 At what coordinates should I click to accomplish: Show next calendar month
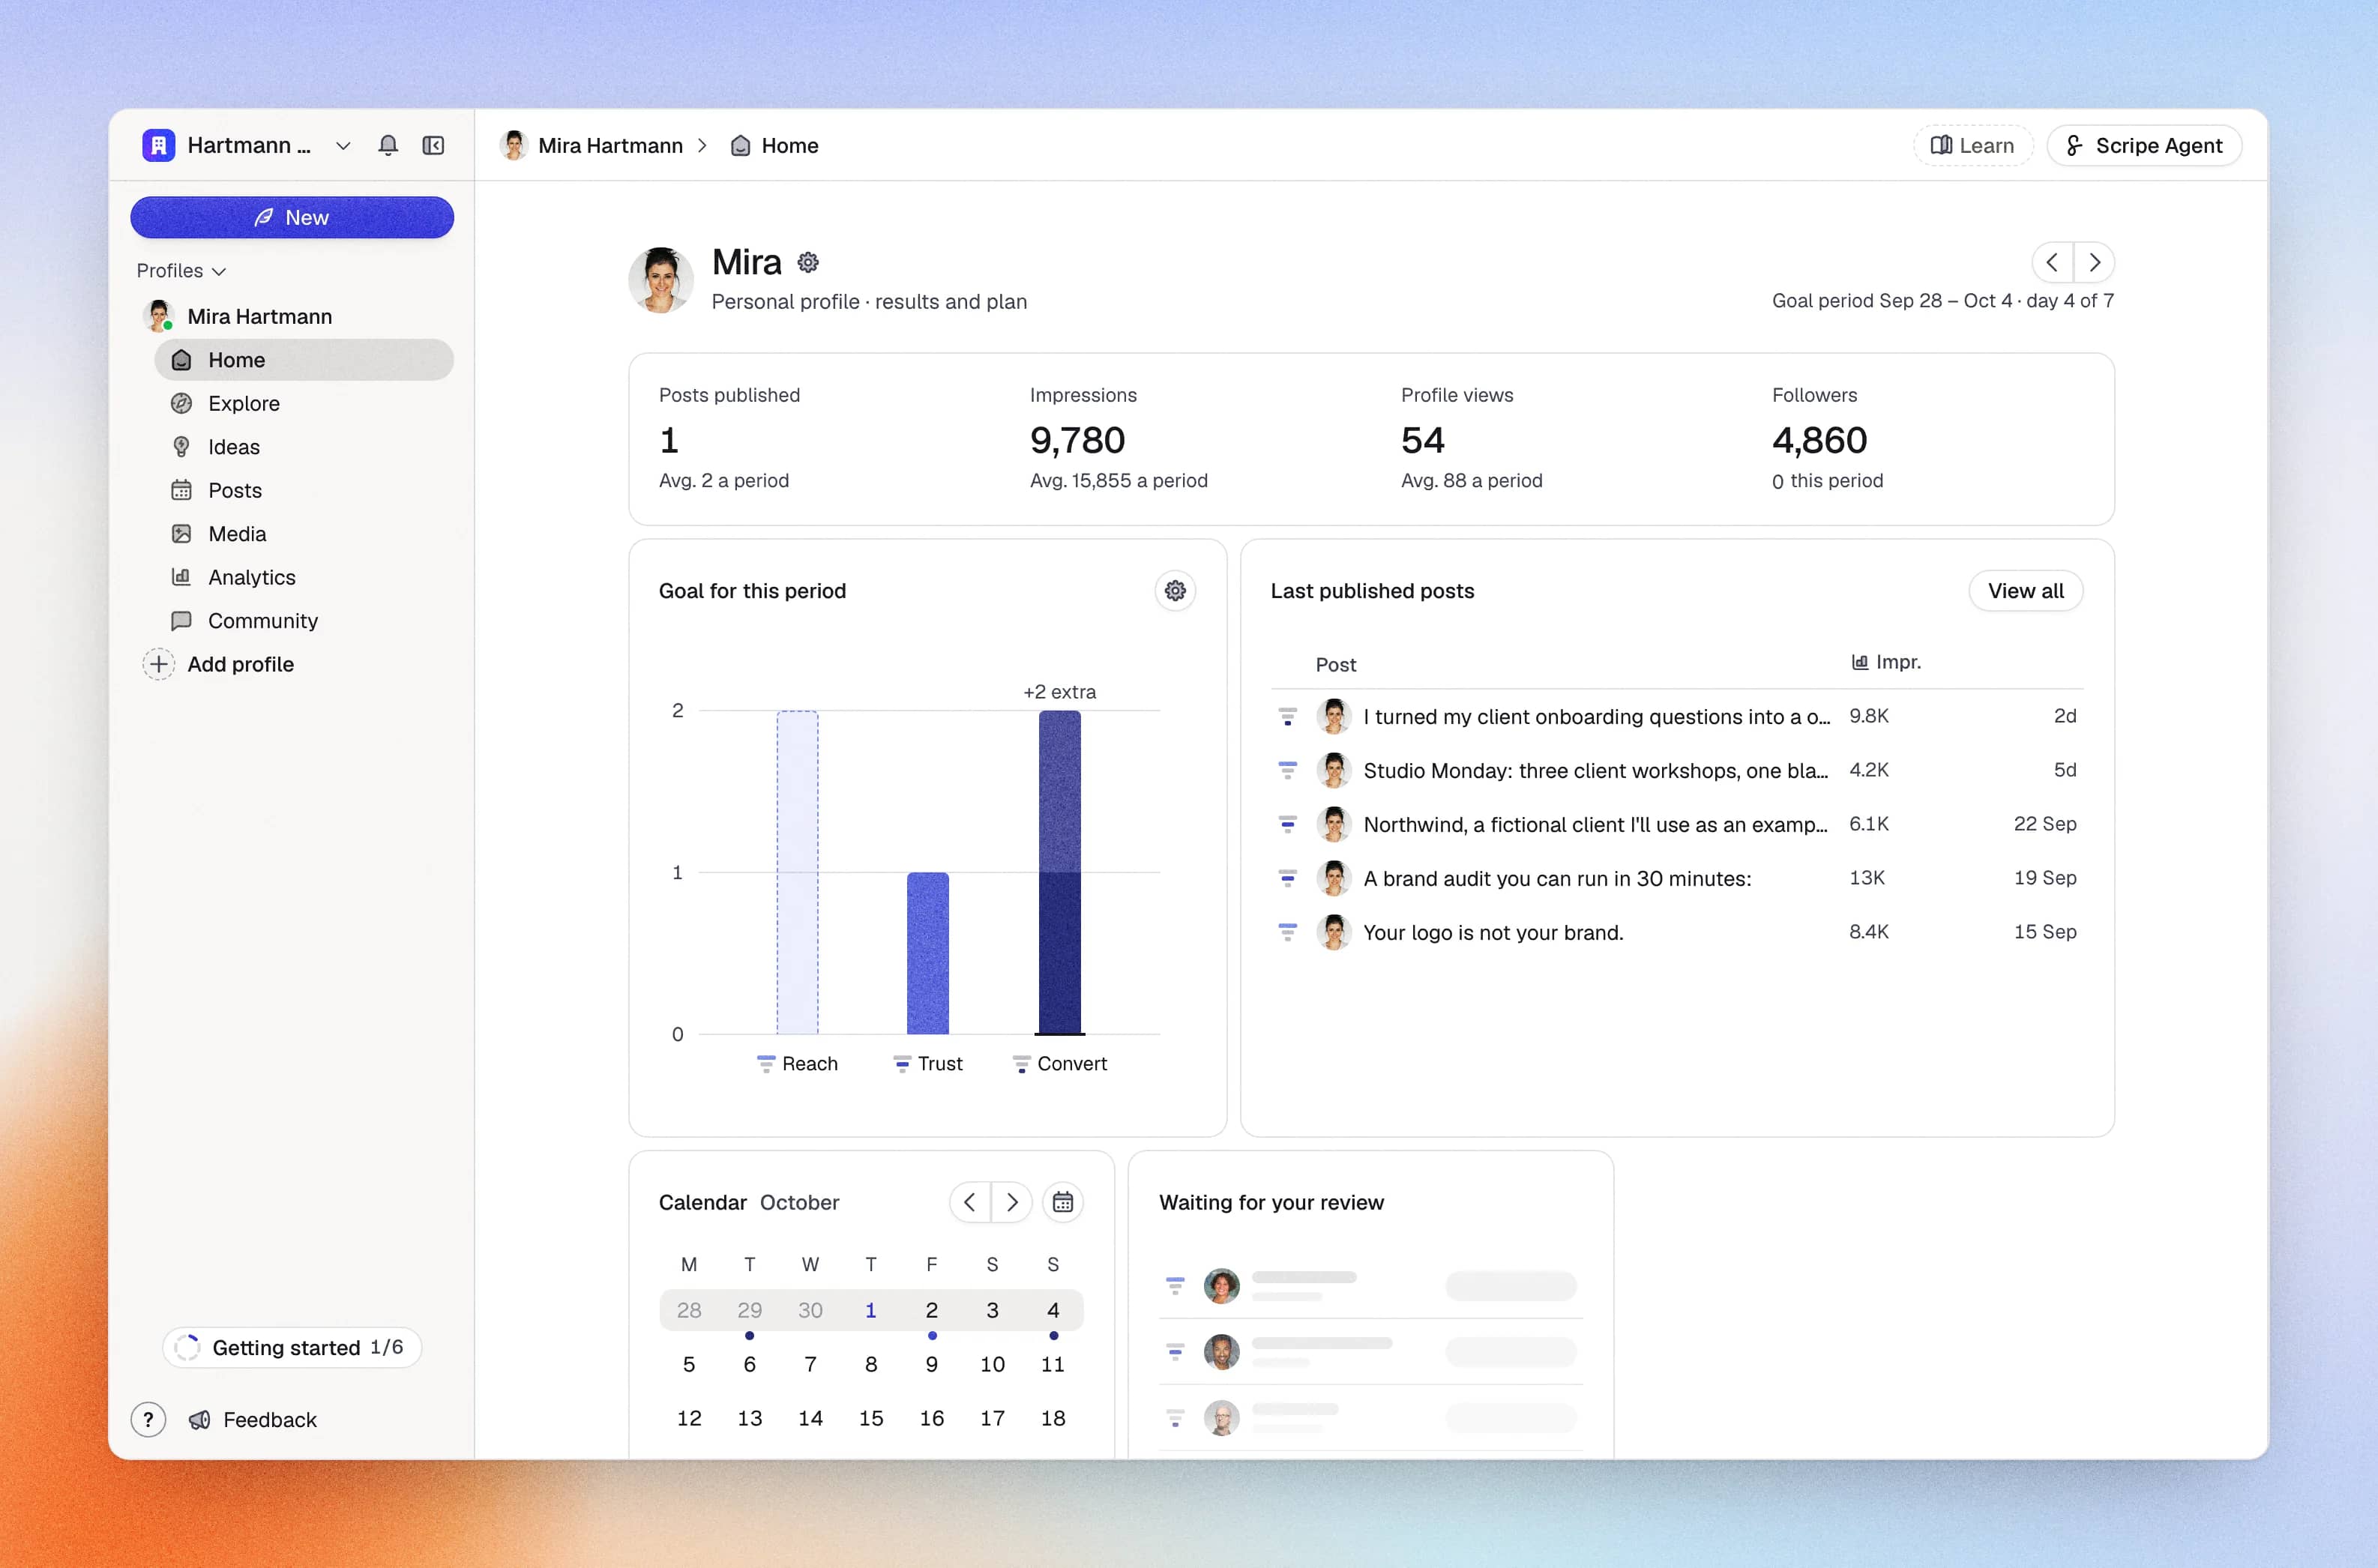pyautogui.click(x=1012, y=1202)
